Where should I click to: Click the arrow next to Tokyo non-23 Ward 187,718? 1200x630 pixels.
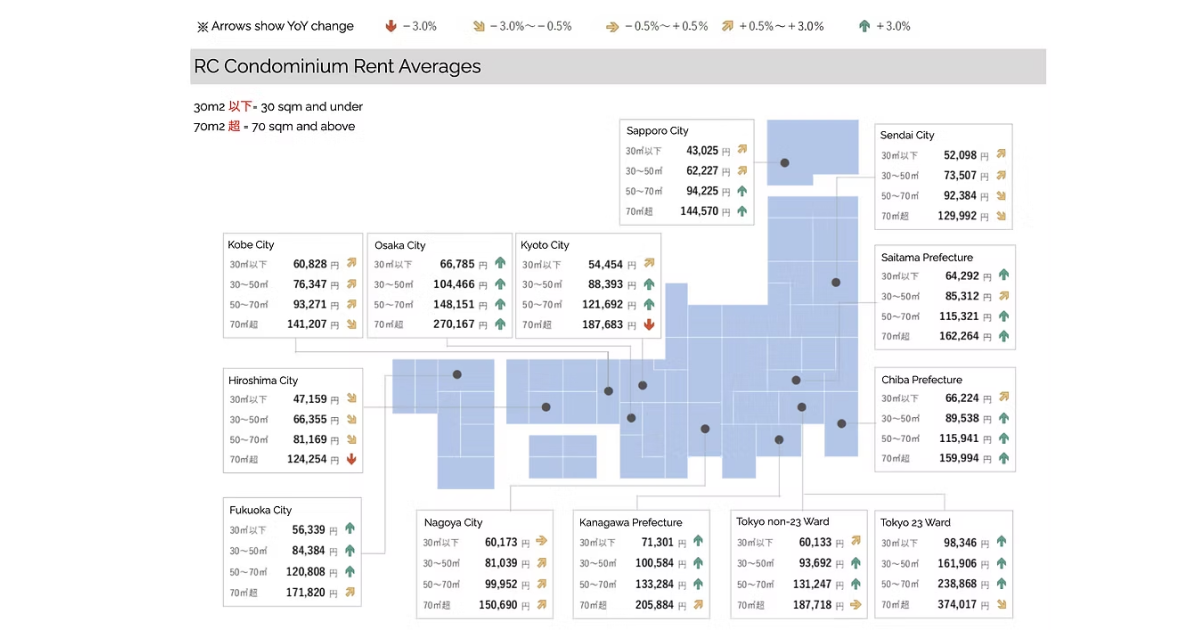[x=855, y=604]
